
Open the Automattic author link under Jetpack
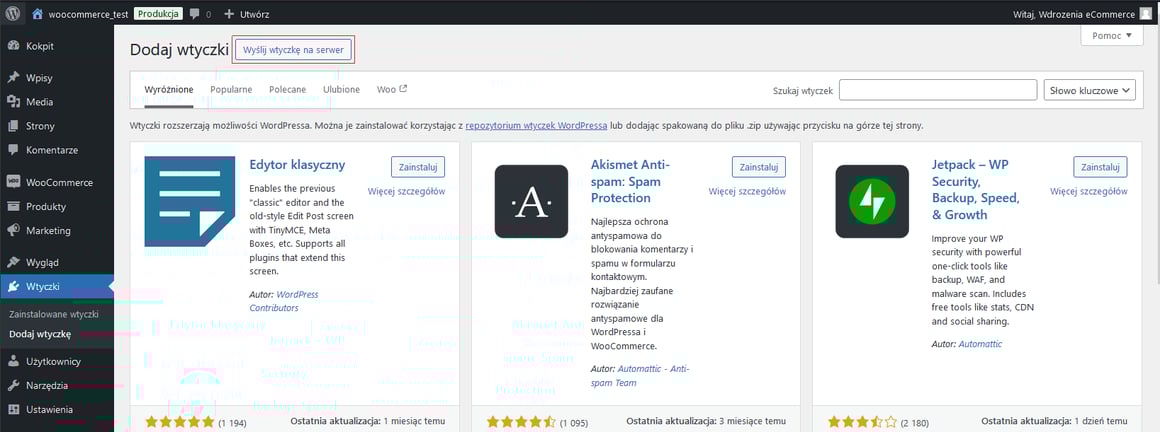point(980,344)
